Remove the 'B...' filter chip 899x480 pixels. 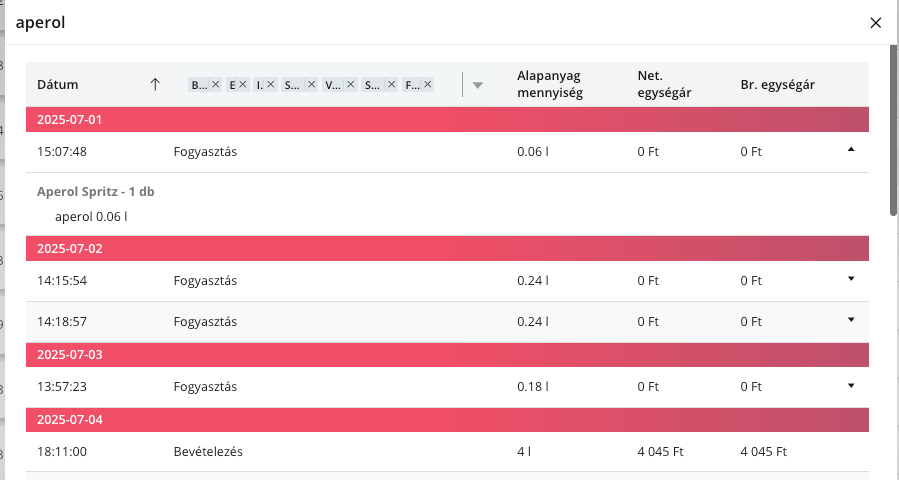coord(215,85)
